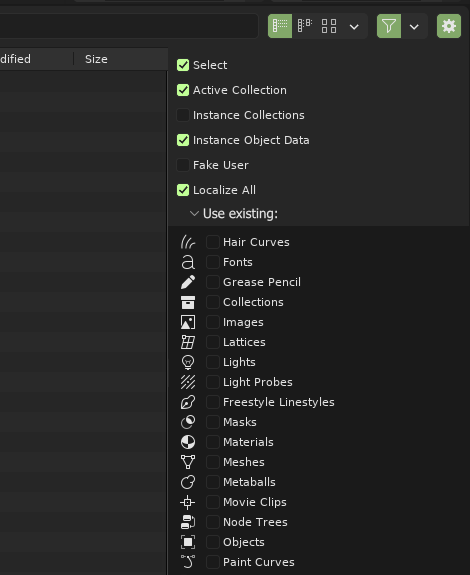The width and height of the screenshot is (470, 575).
Task: Enable the Masks checkbox
Action: pos(213,422)
